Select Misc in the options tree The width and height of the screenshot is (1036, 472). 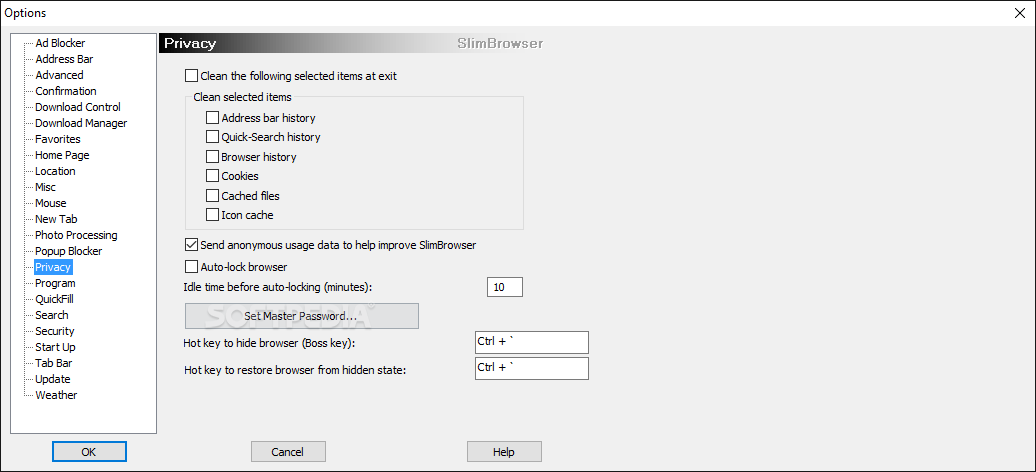click(46, 187)
